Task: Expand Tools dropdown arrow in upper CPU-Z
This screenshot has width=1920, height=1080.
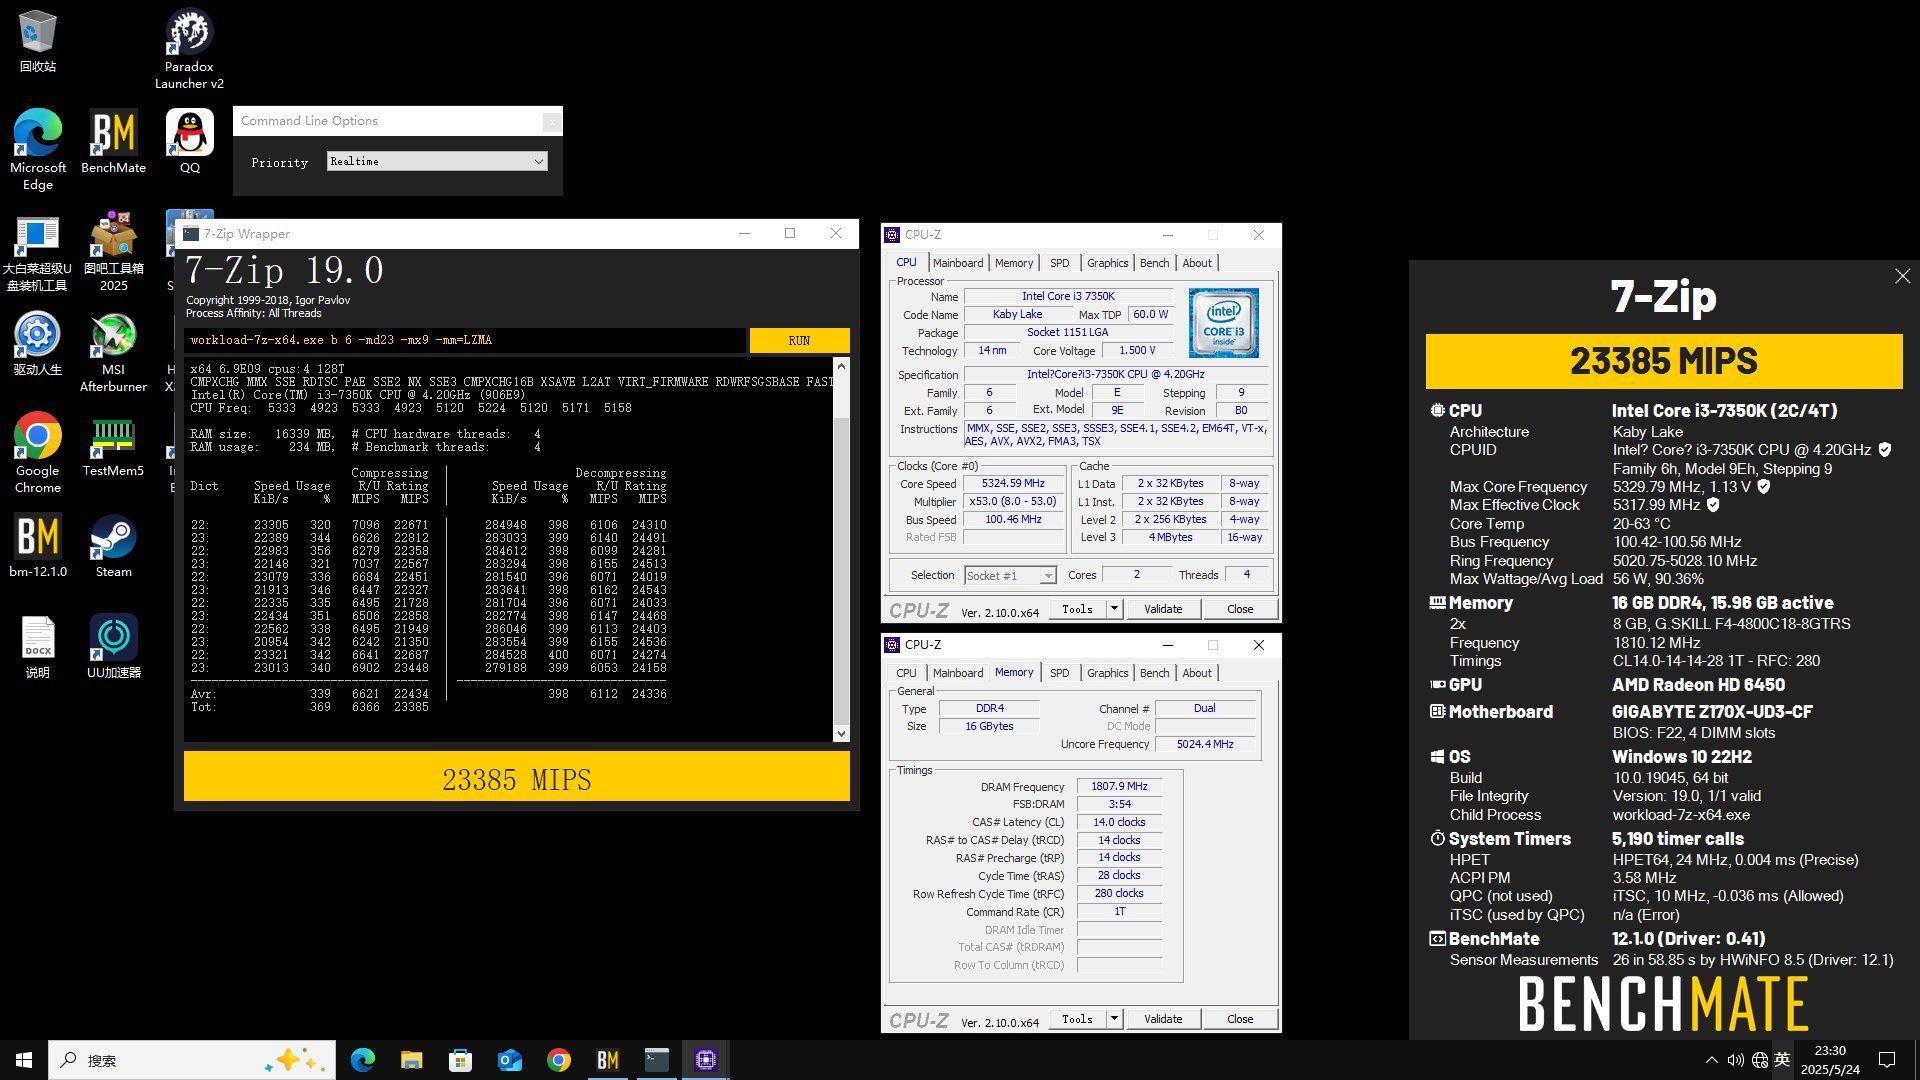Action: pos(1114,608)
